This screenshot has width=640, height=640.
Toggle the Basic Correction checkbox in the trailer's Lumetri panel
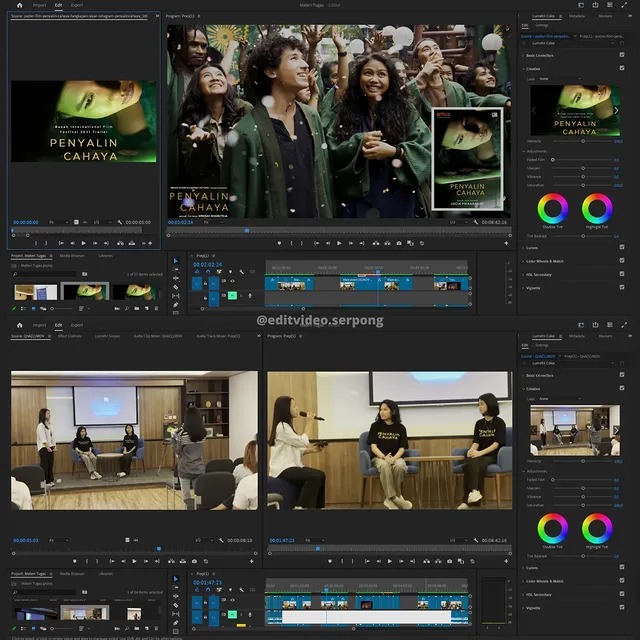(x=622, y=55)
